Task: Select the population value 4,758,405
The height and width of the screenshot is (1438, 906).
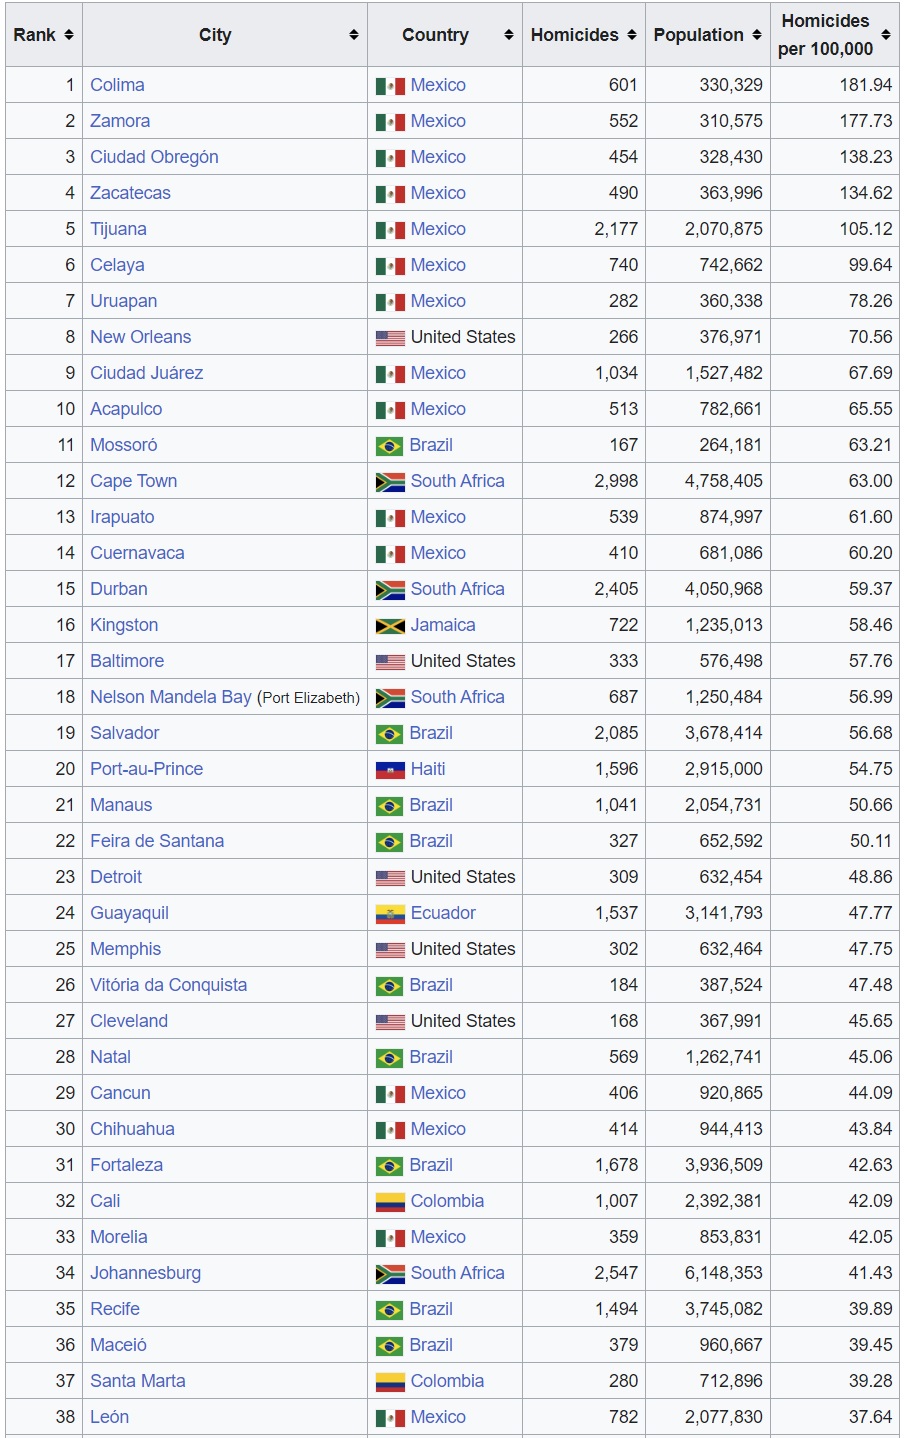Action: 724,481
